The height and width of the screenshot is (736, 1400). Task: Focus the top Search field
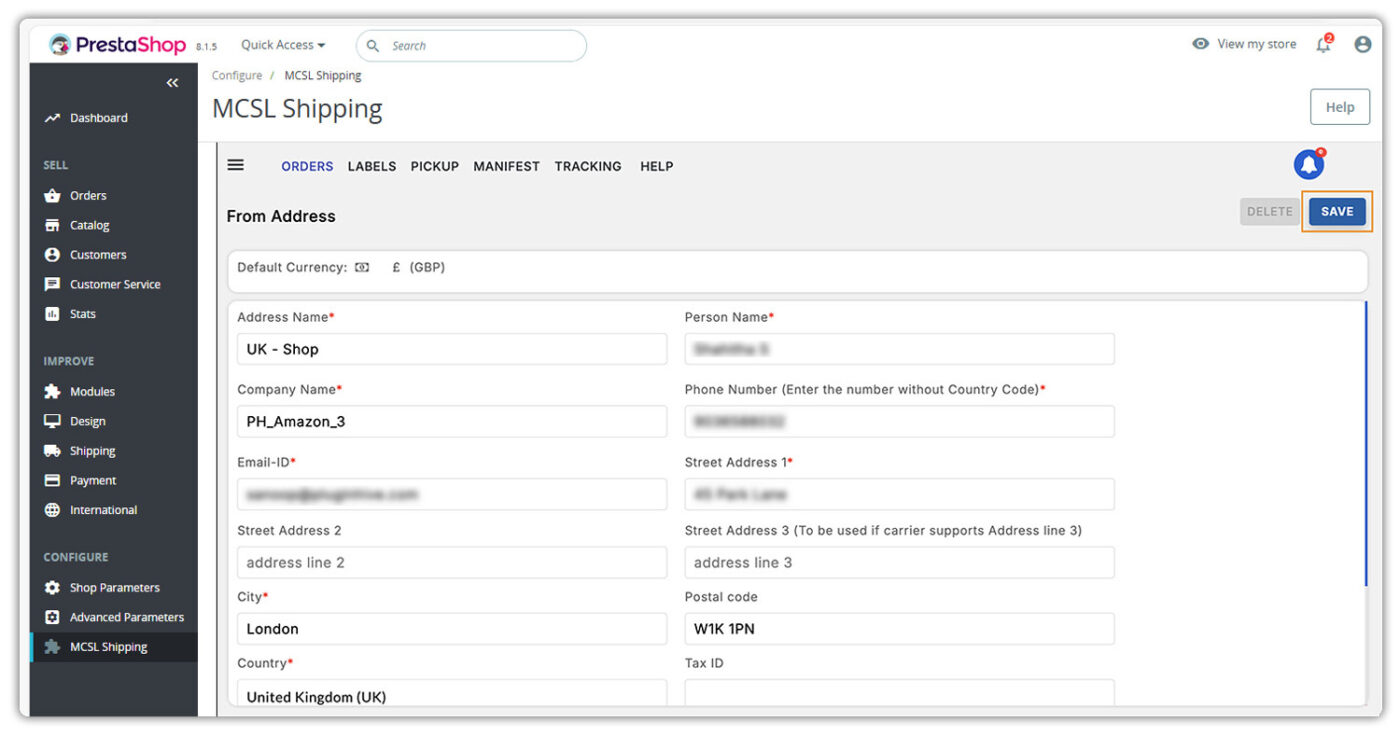tap(471, 46)
